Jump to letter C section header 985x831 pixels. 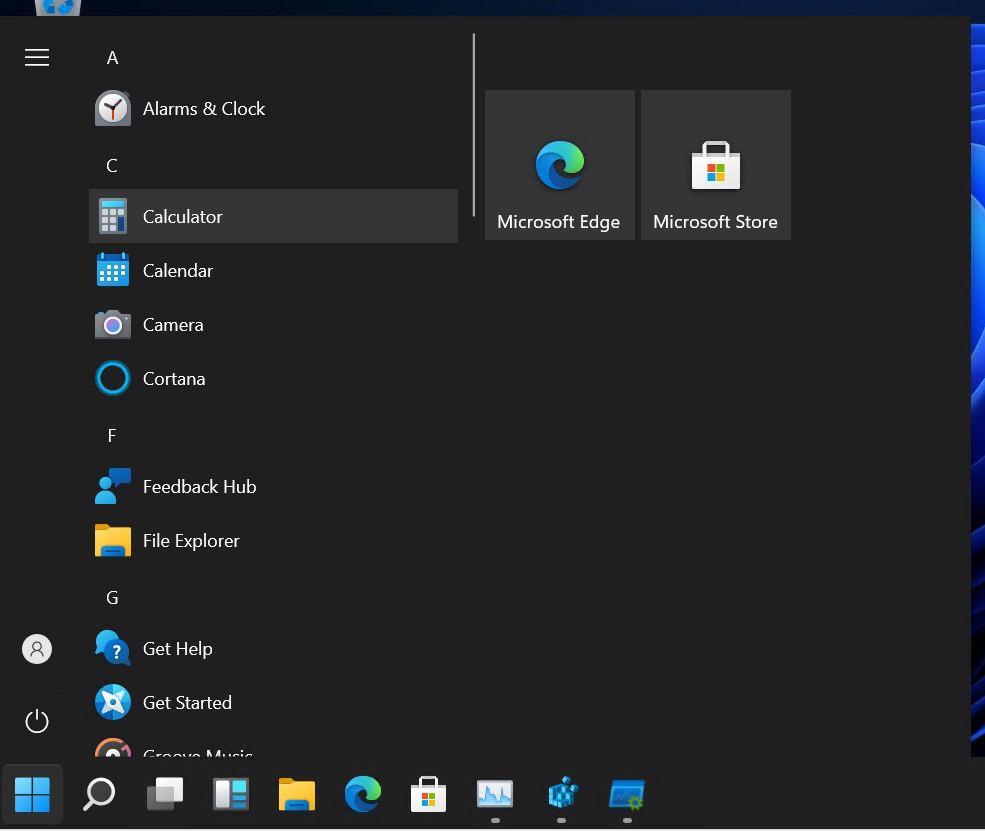click(112, 166)
